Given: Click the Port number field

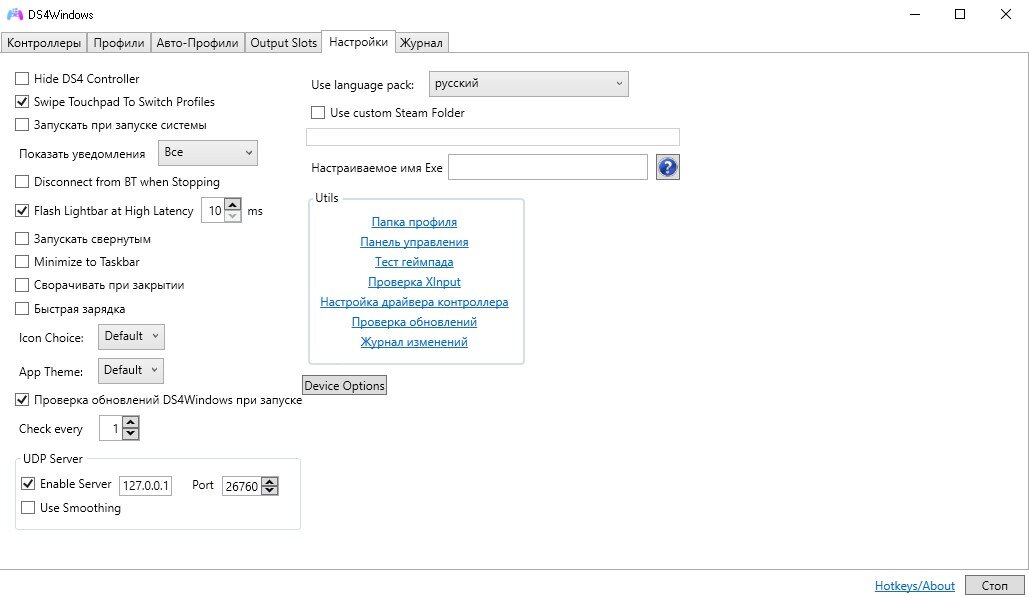Looking at the screenshot, I should [x=242, y=486].
